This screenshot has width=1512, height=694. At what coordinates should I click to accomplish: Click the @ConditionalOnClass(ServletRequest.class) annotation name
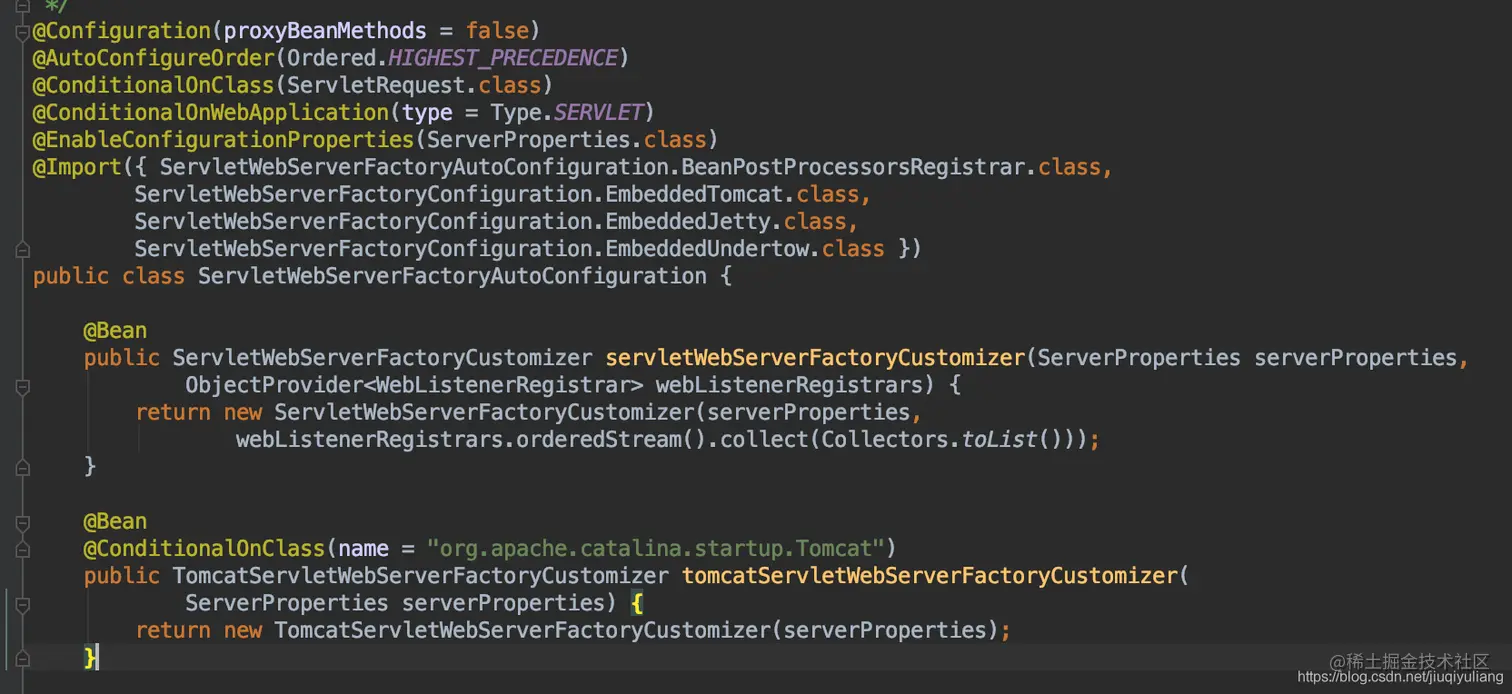(x=153, y=85)
